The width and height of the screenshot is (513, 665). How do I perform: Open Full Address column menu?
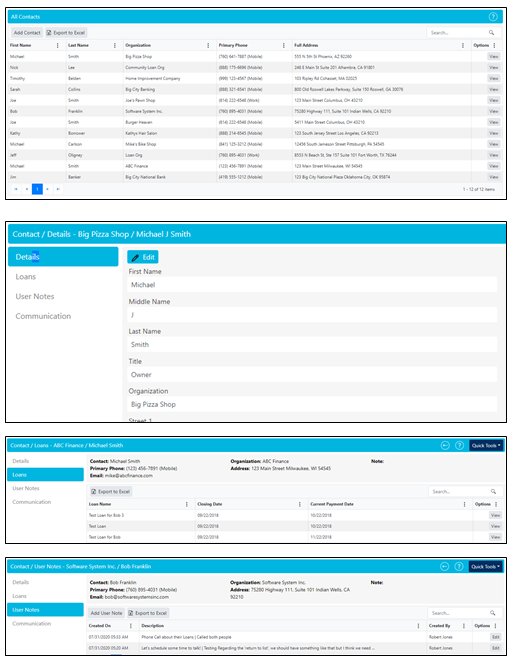click(463, 45)
